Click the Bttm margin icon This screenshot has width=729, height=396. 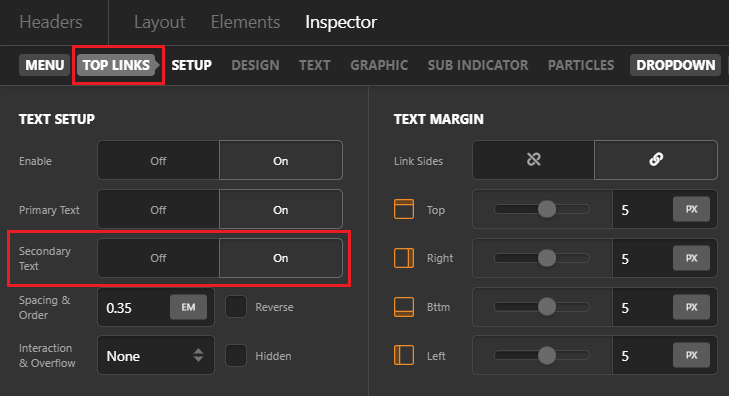[x=404, y=307]
